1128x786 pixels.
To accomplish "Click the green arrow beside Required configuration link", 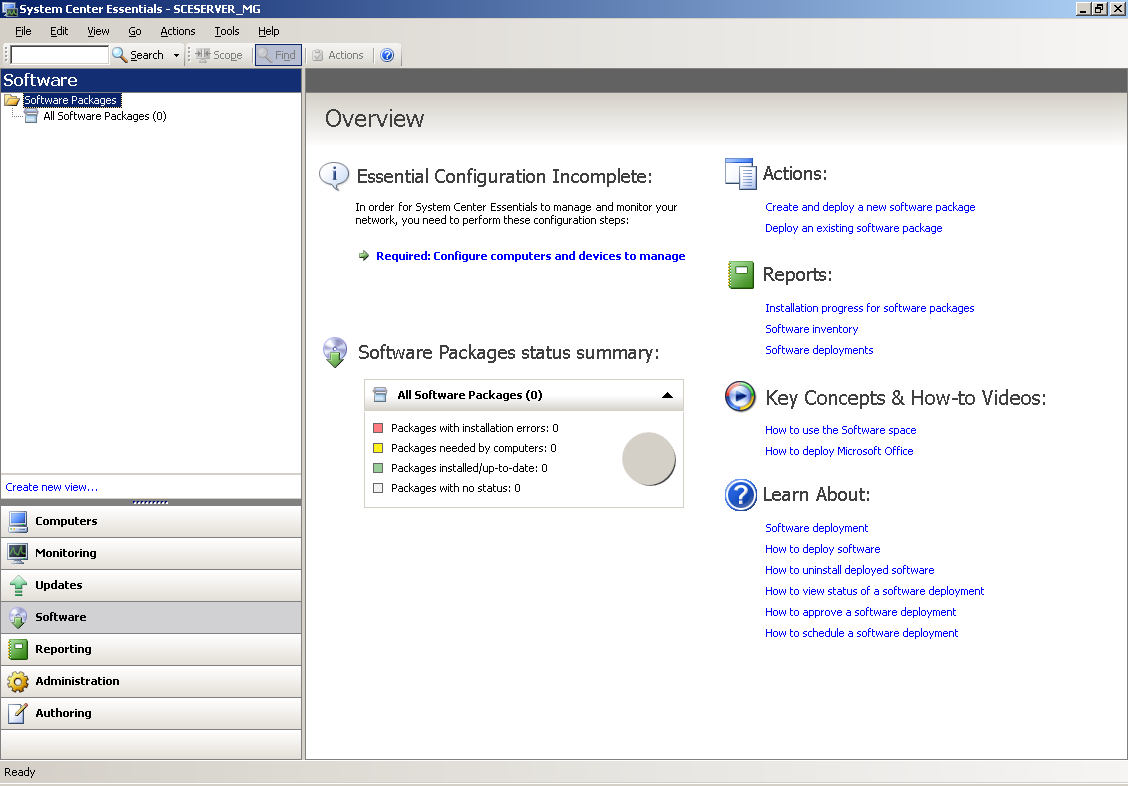I will 364,255.
